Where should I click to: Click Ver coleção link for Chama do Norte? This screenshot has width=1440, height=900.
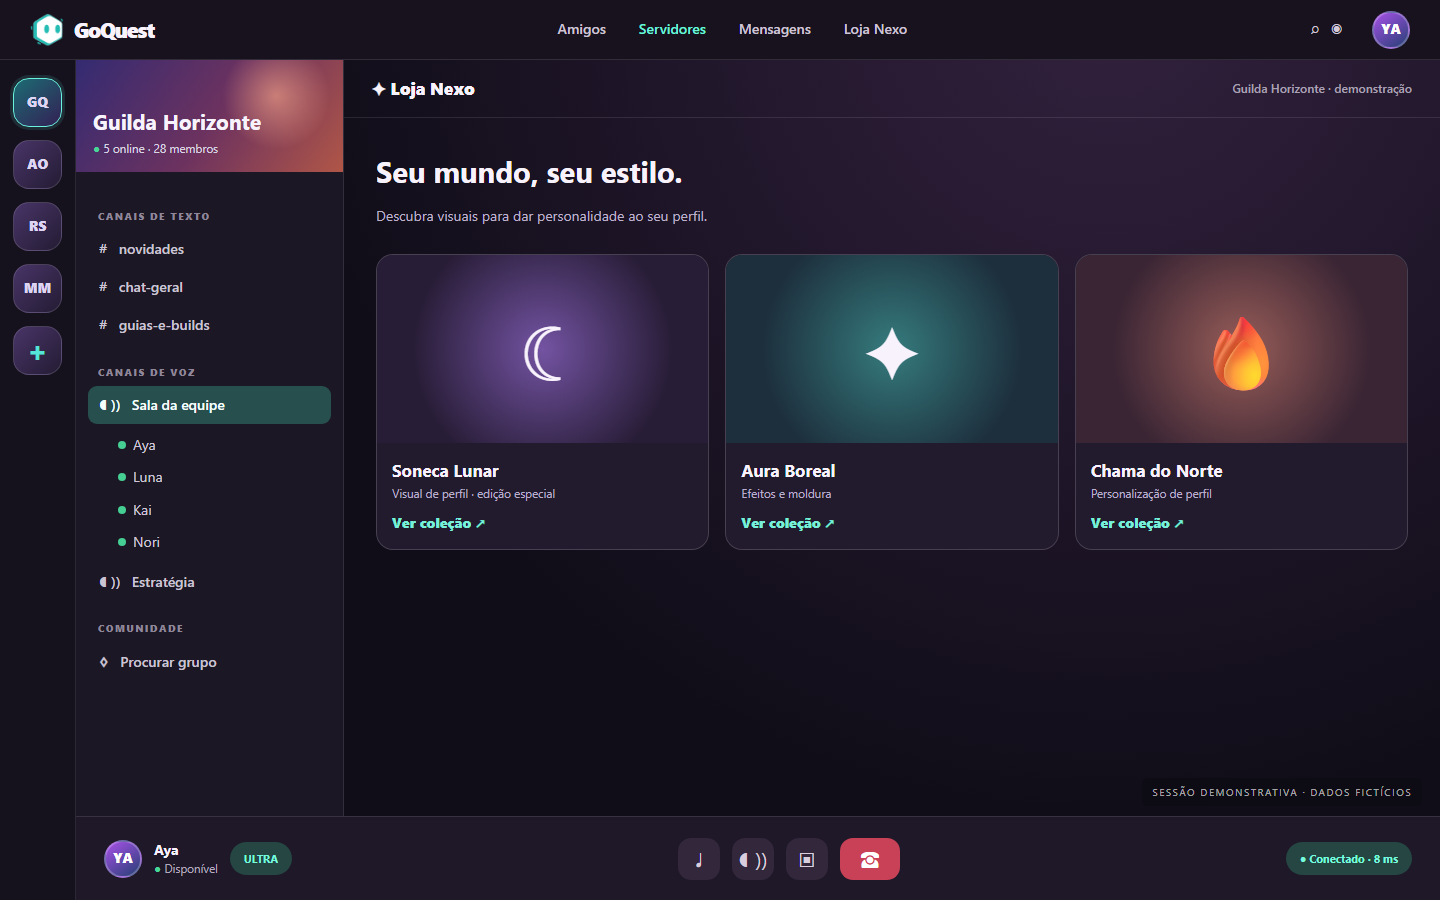1137,523
